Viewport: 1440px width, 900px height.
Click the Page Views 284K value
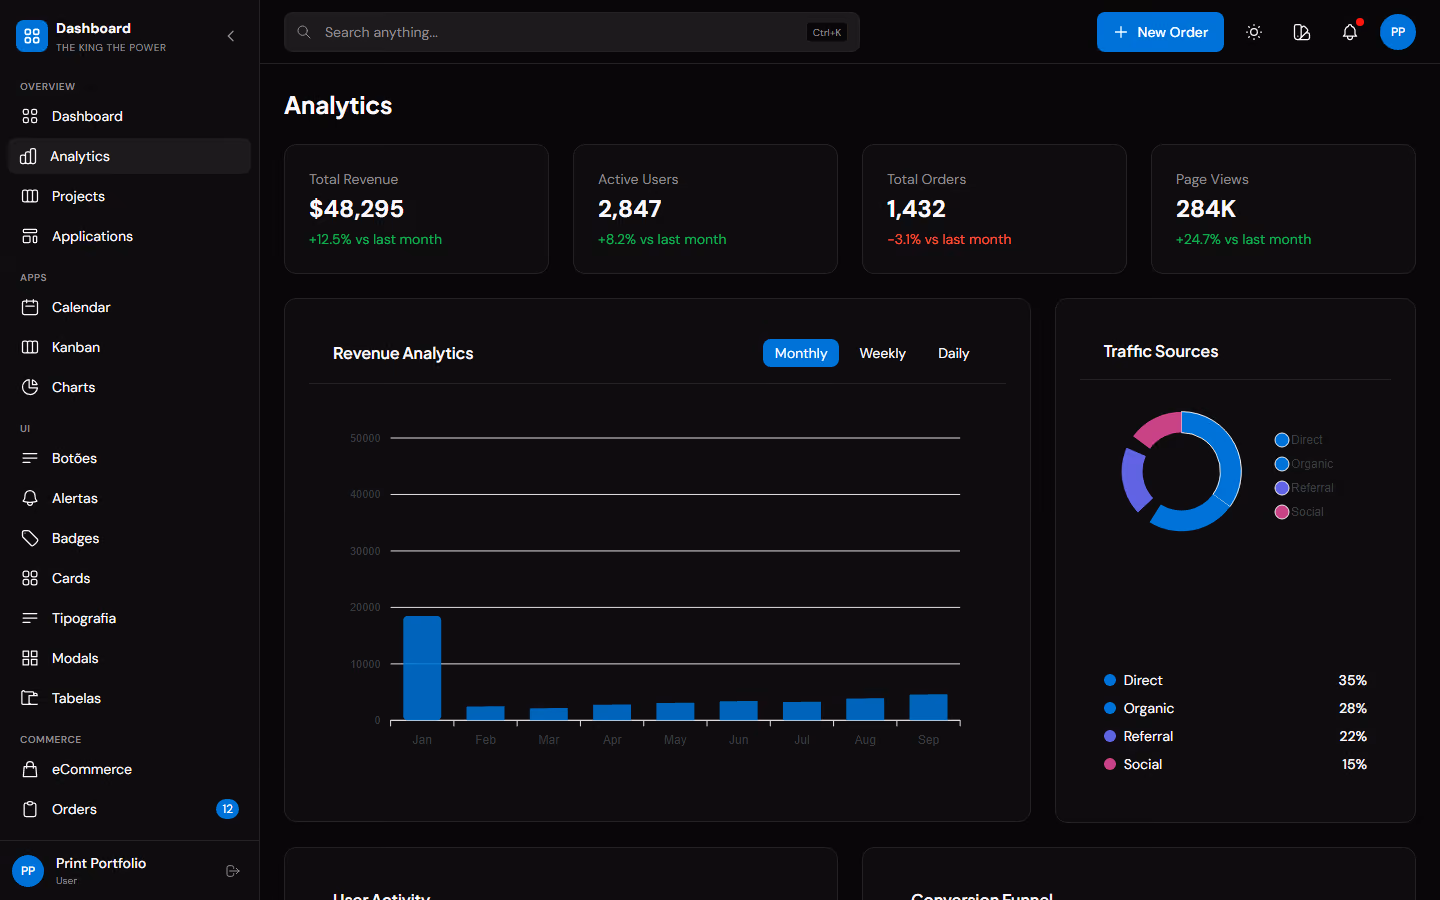tap(1206, 209)
